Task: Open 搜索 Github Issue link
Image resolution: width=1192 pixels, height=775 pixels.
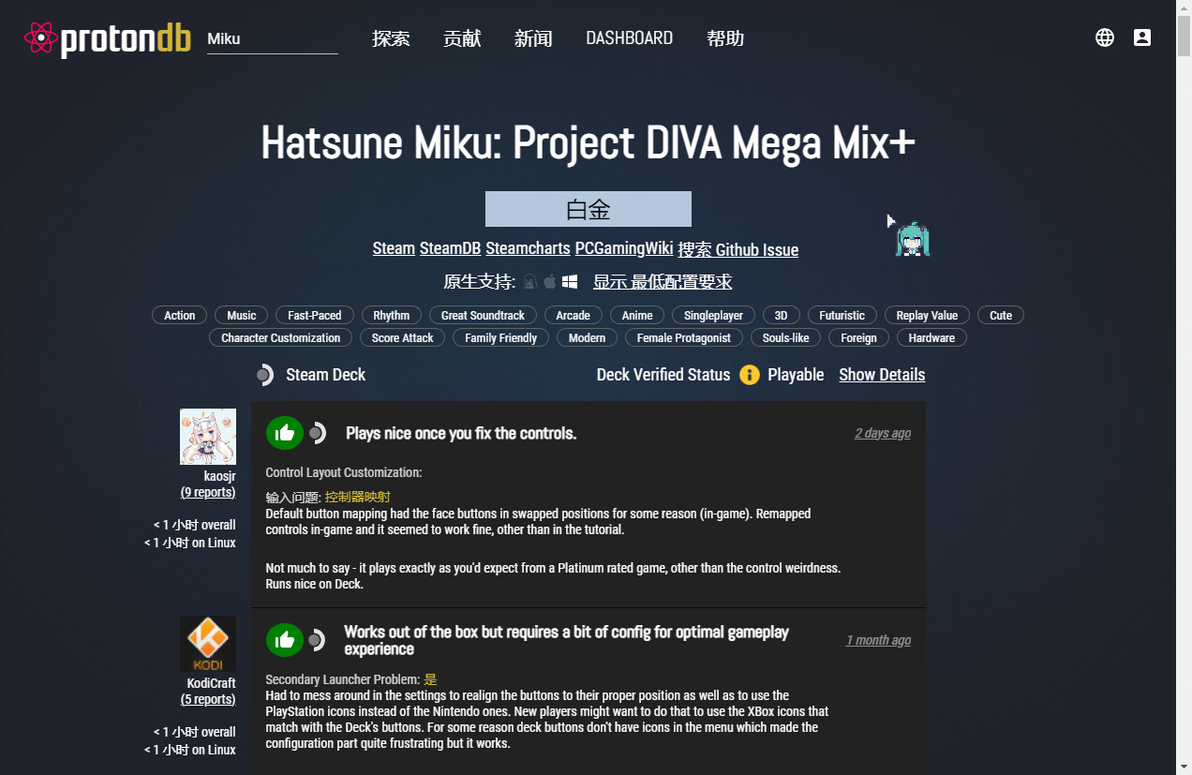Action: point(738,249)
